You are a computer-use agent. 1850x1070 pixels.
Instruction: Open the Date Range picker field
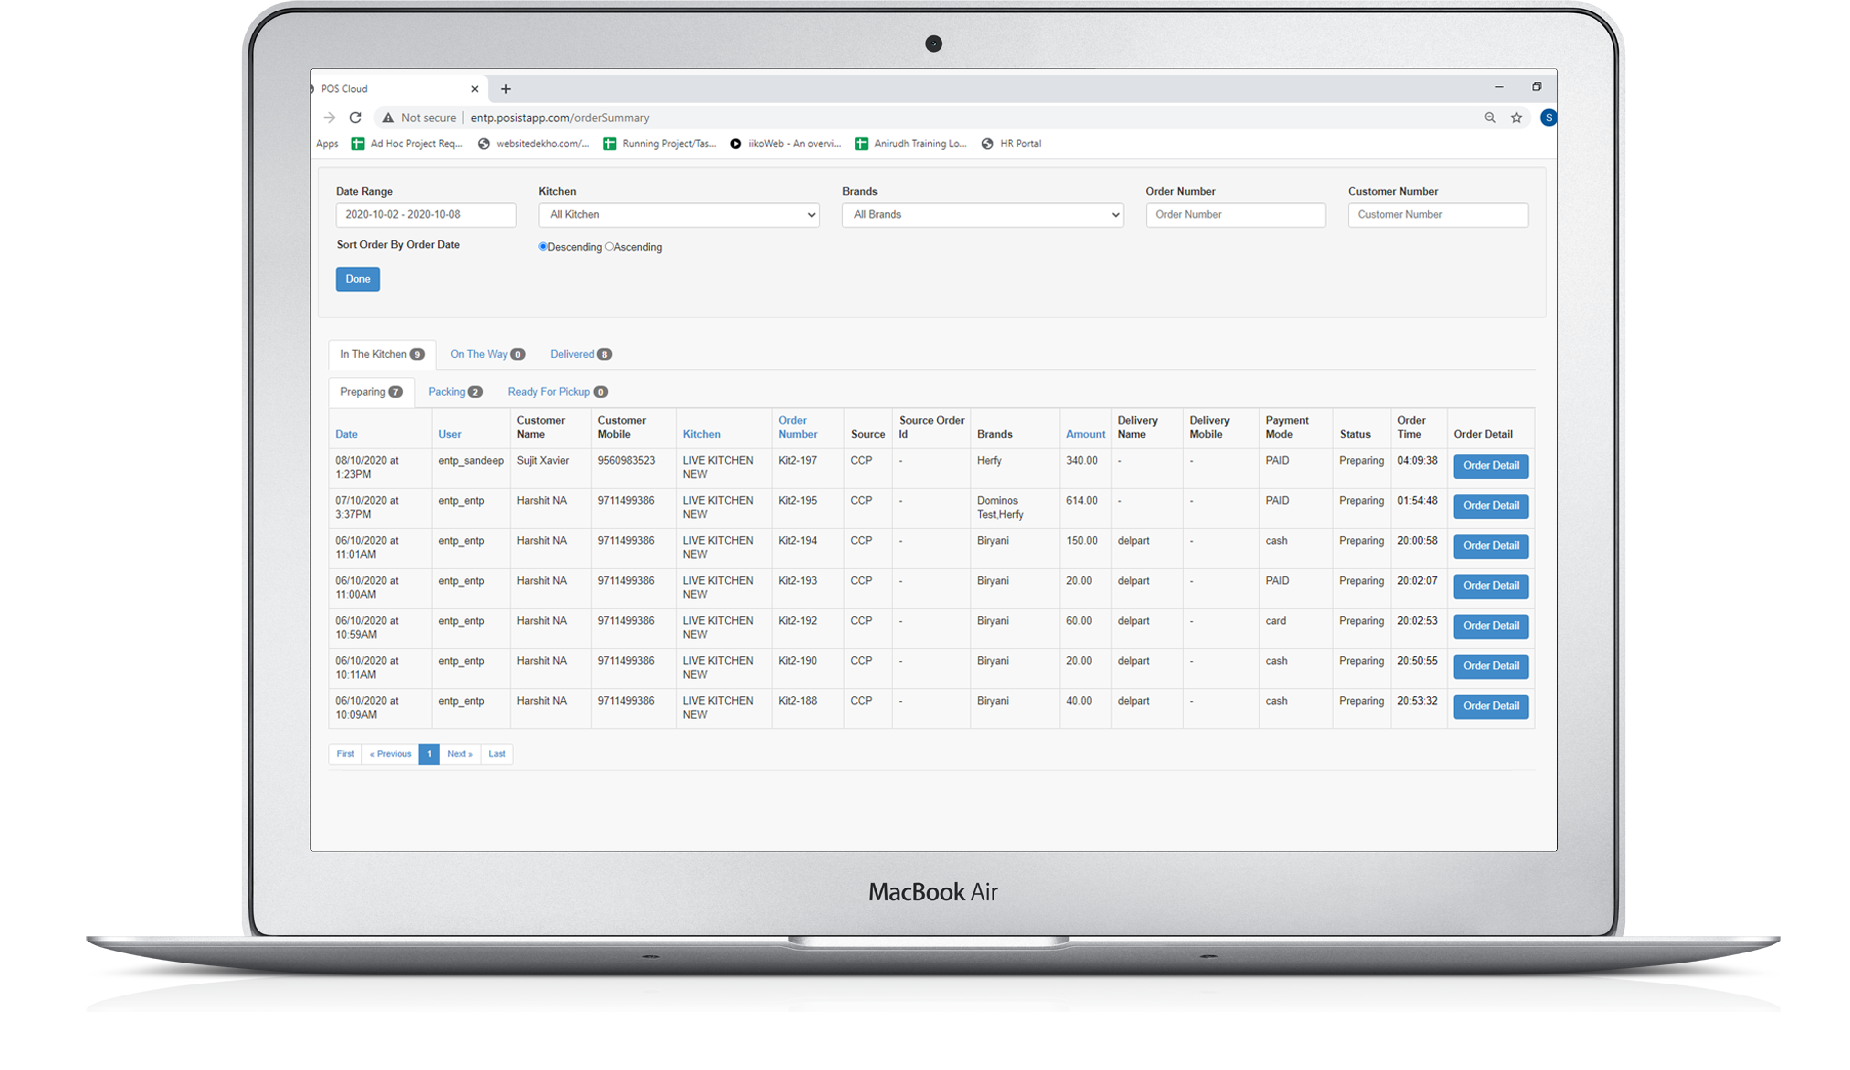(425, 215)
